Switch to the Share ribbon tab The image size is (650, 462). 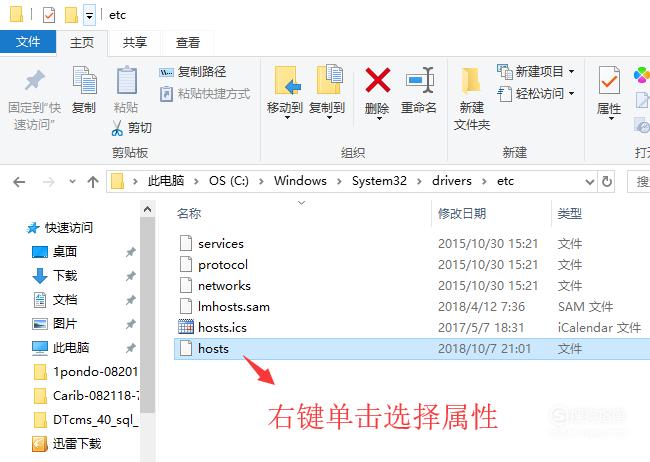[135, 42]
